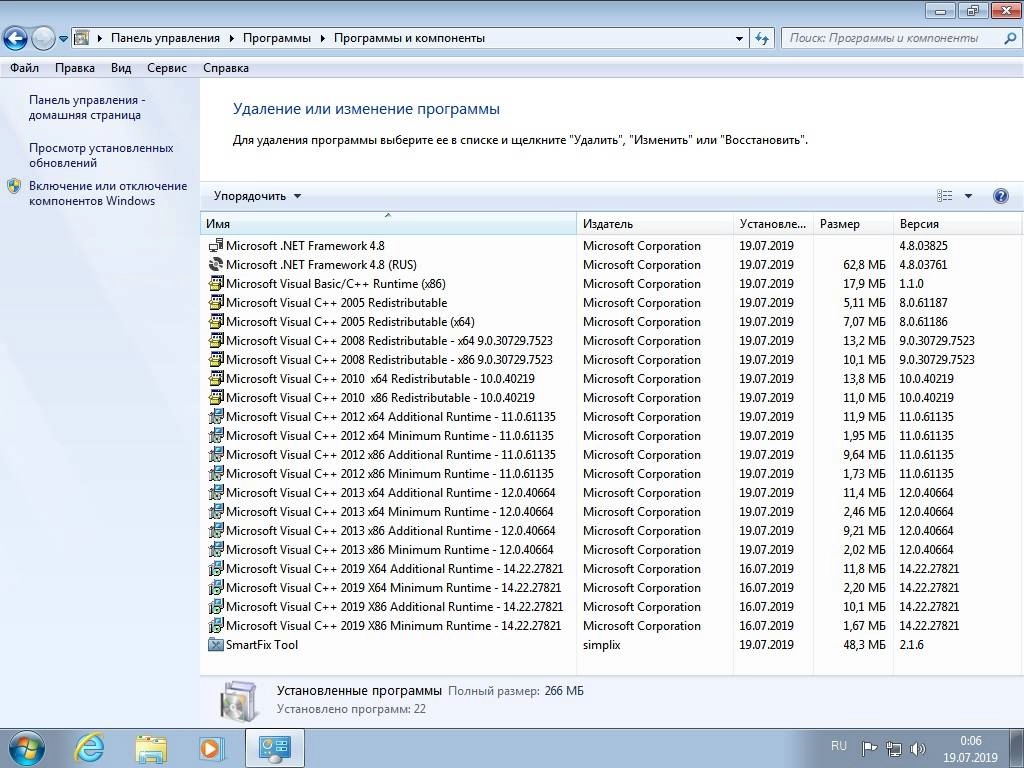Click installed programs icon in details pane
Image resolution: width=1024 pixels, height=768 pixels.
(240, 700)
